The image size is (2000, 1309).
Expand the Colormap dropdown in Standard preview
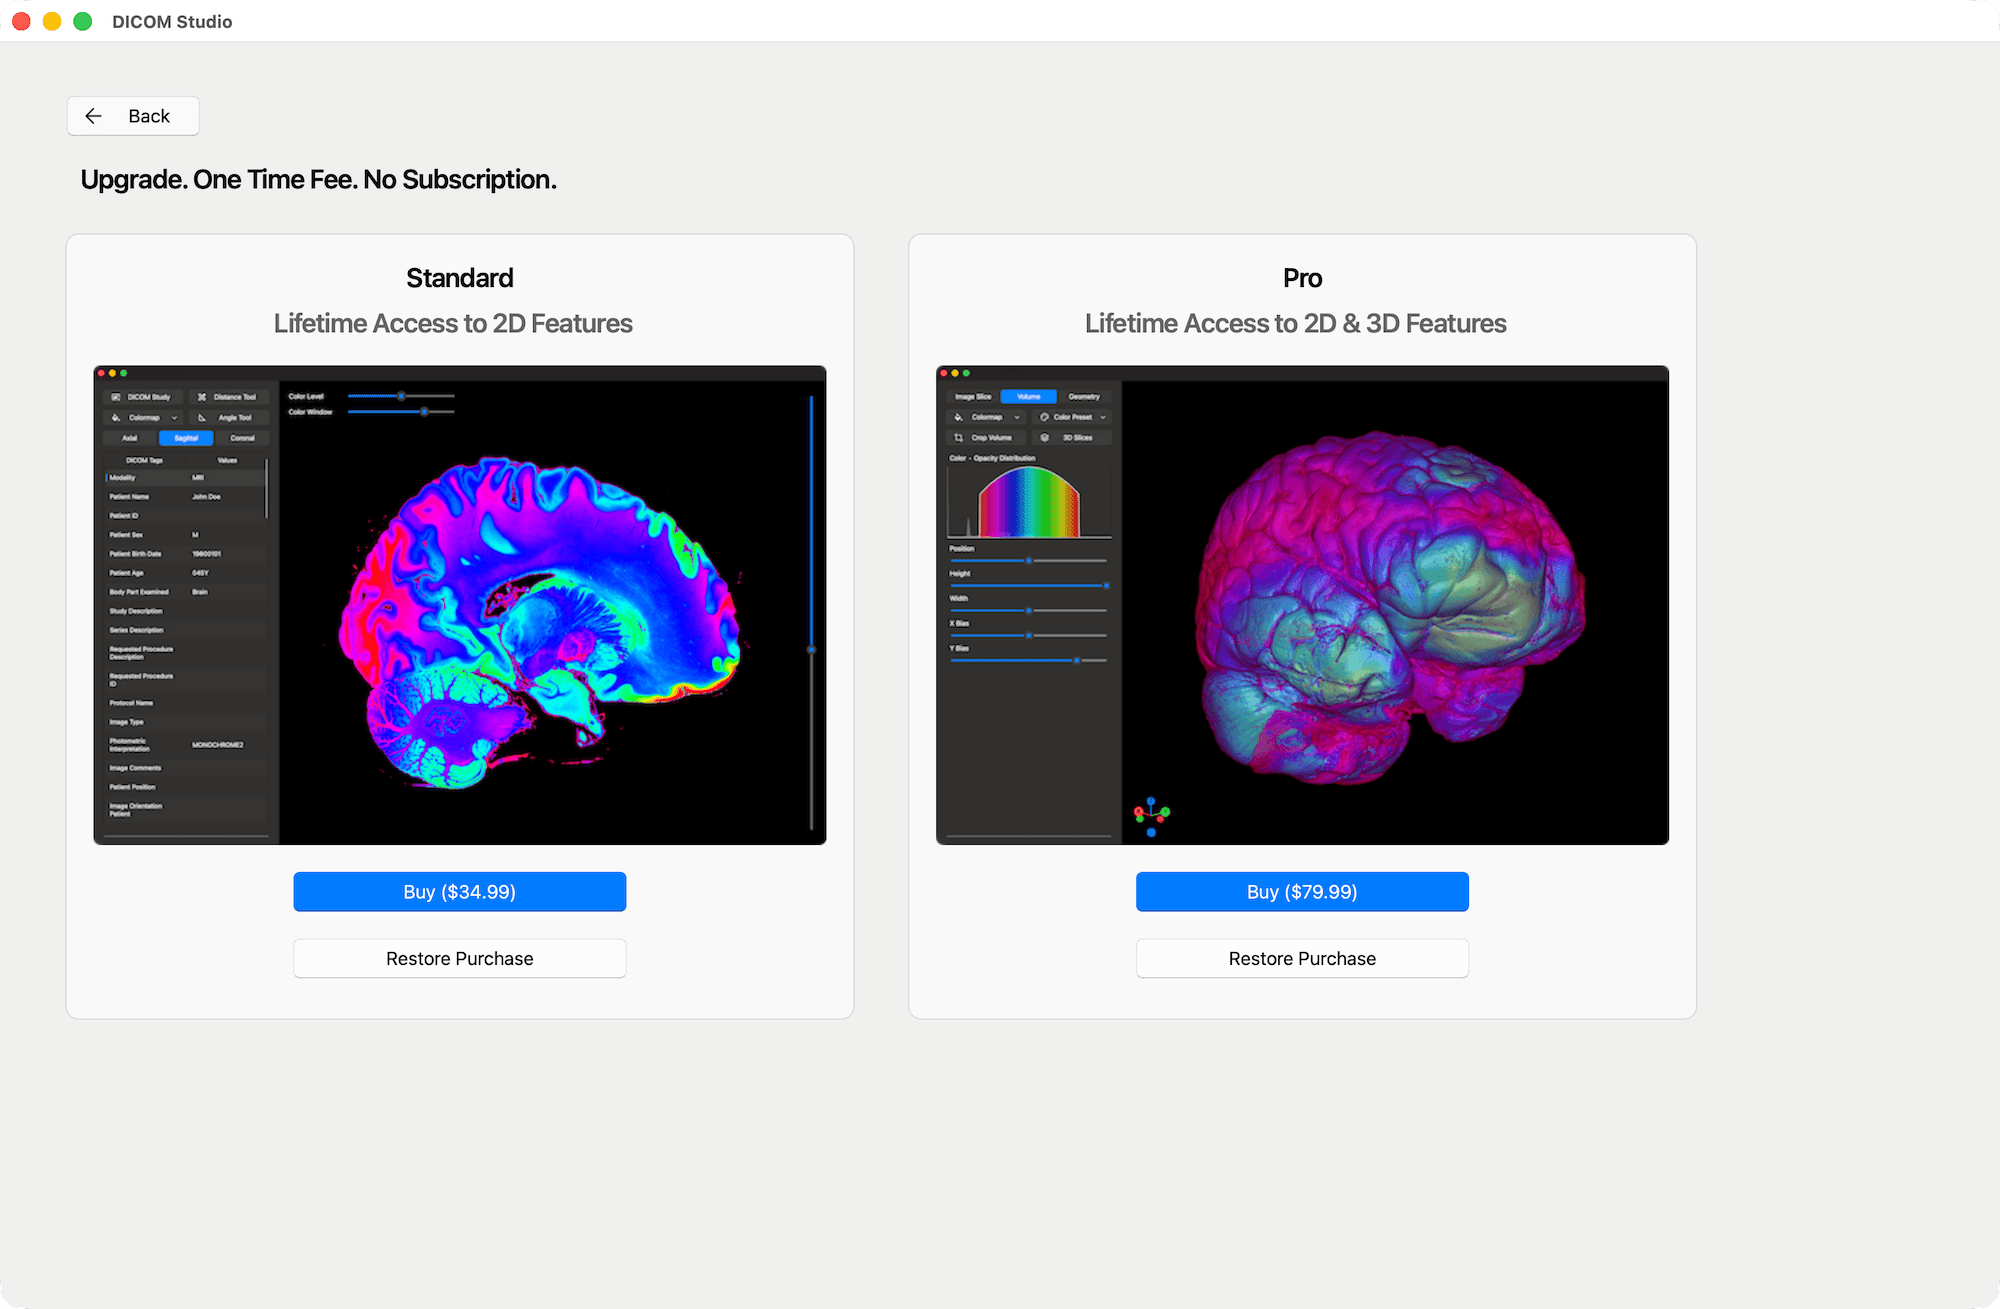(x=172, y=418)
